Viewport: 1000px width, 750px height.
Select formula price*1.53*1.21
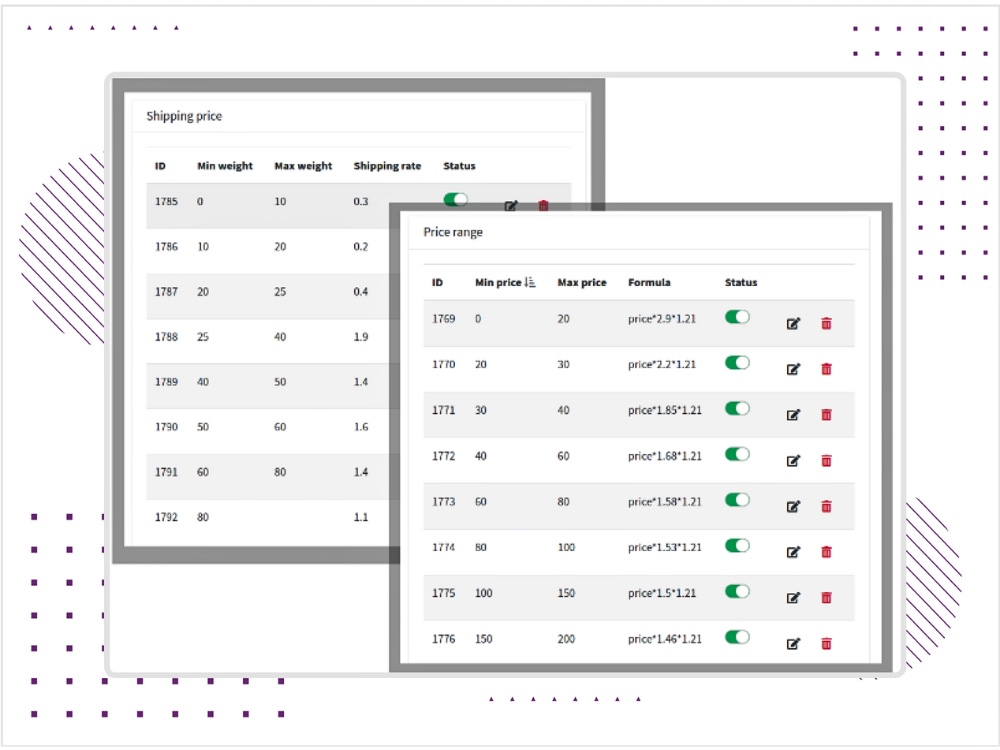point(665,548)
